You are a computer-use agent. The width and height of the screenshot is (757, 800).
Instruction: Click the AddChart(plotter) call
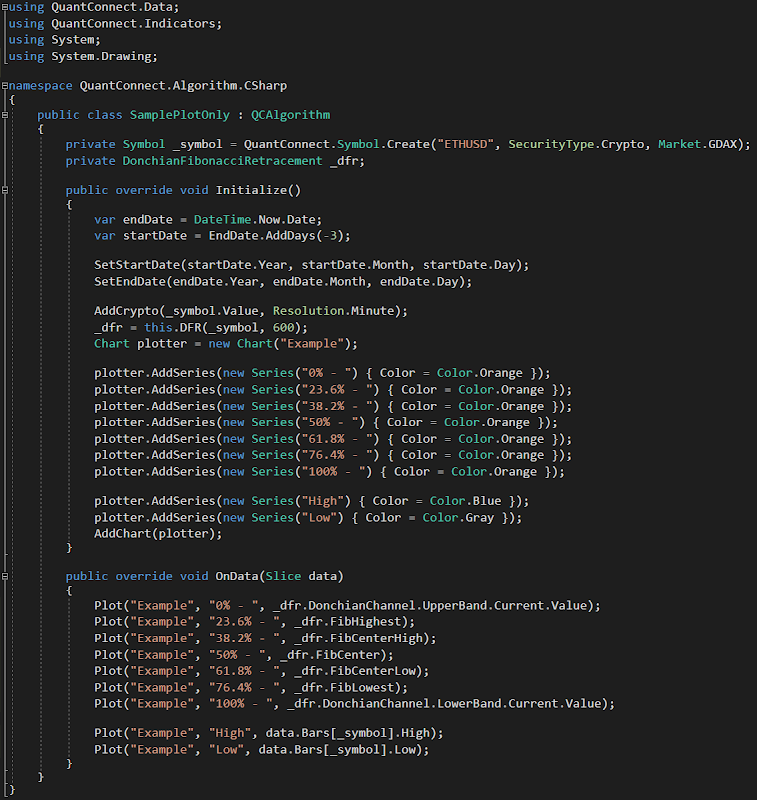pyautogui.click(x=158, y=534)
